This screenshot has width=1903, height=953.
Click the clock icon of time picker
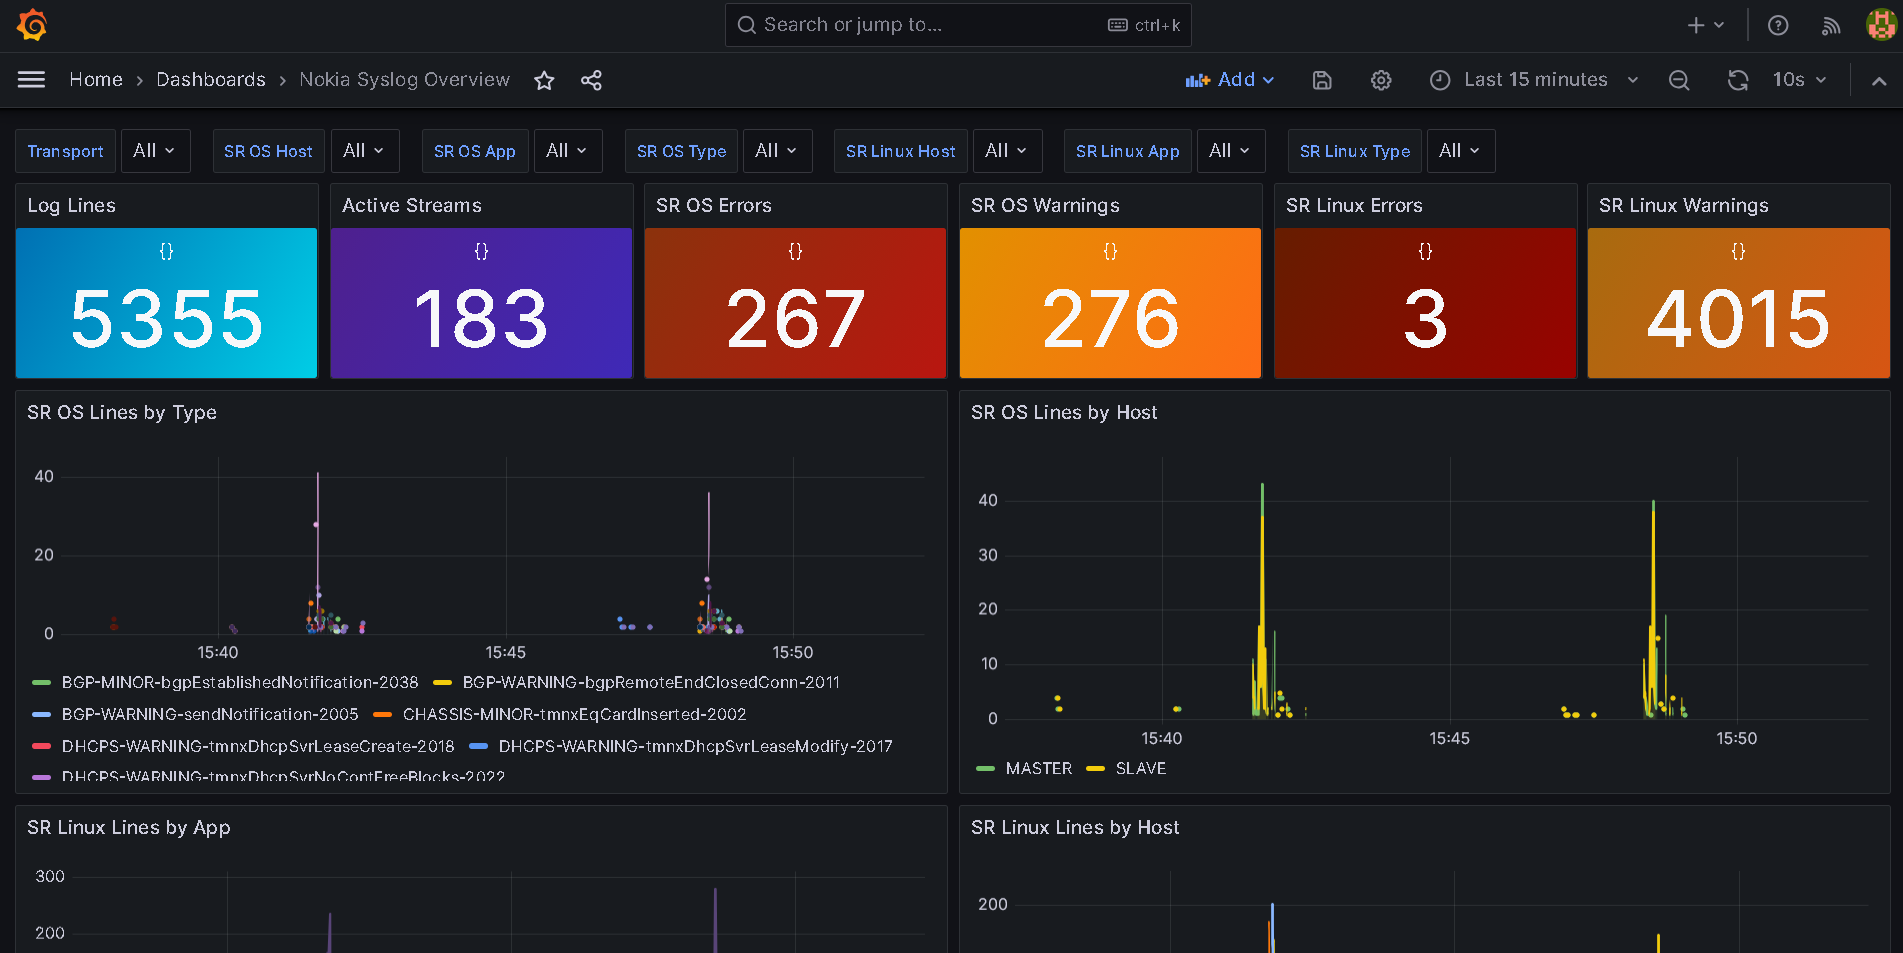point(1440,80)
